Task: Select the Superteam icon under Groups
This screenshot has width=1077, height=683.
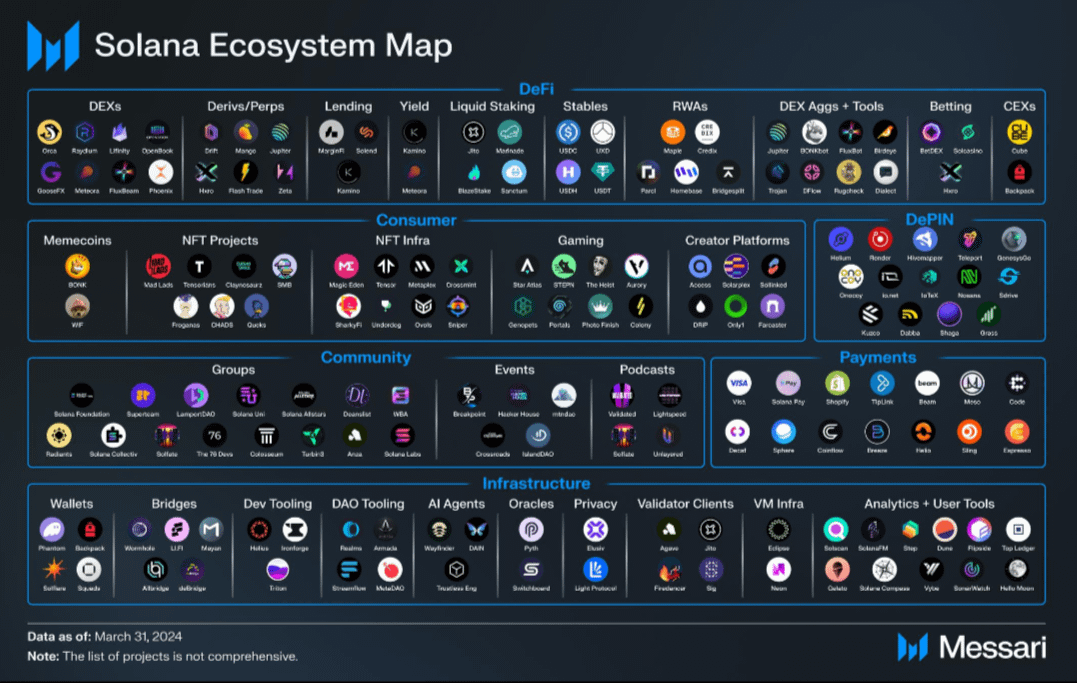Action: (x=143, y=395)
